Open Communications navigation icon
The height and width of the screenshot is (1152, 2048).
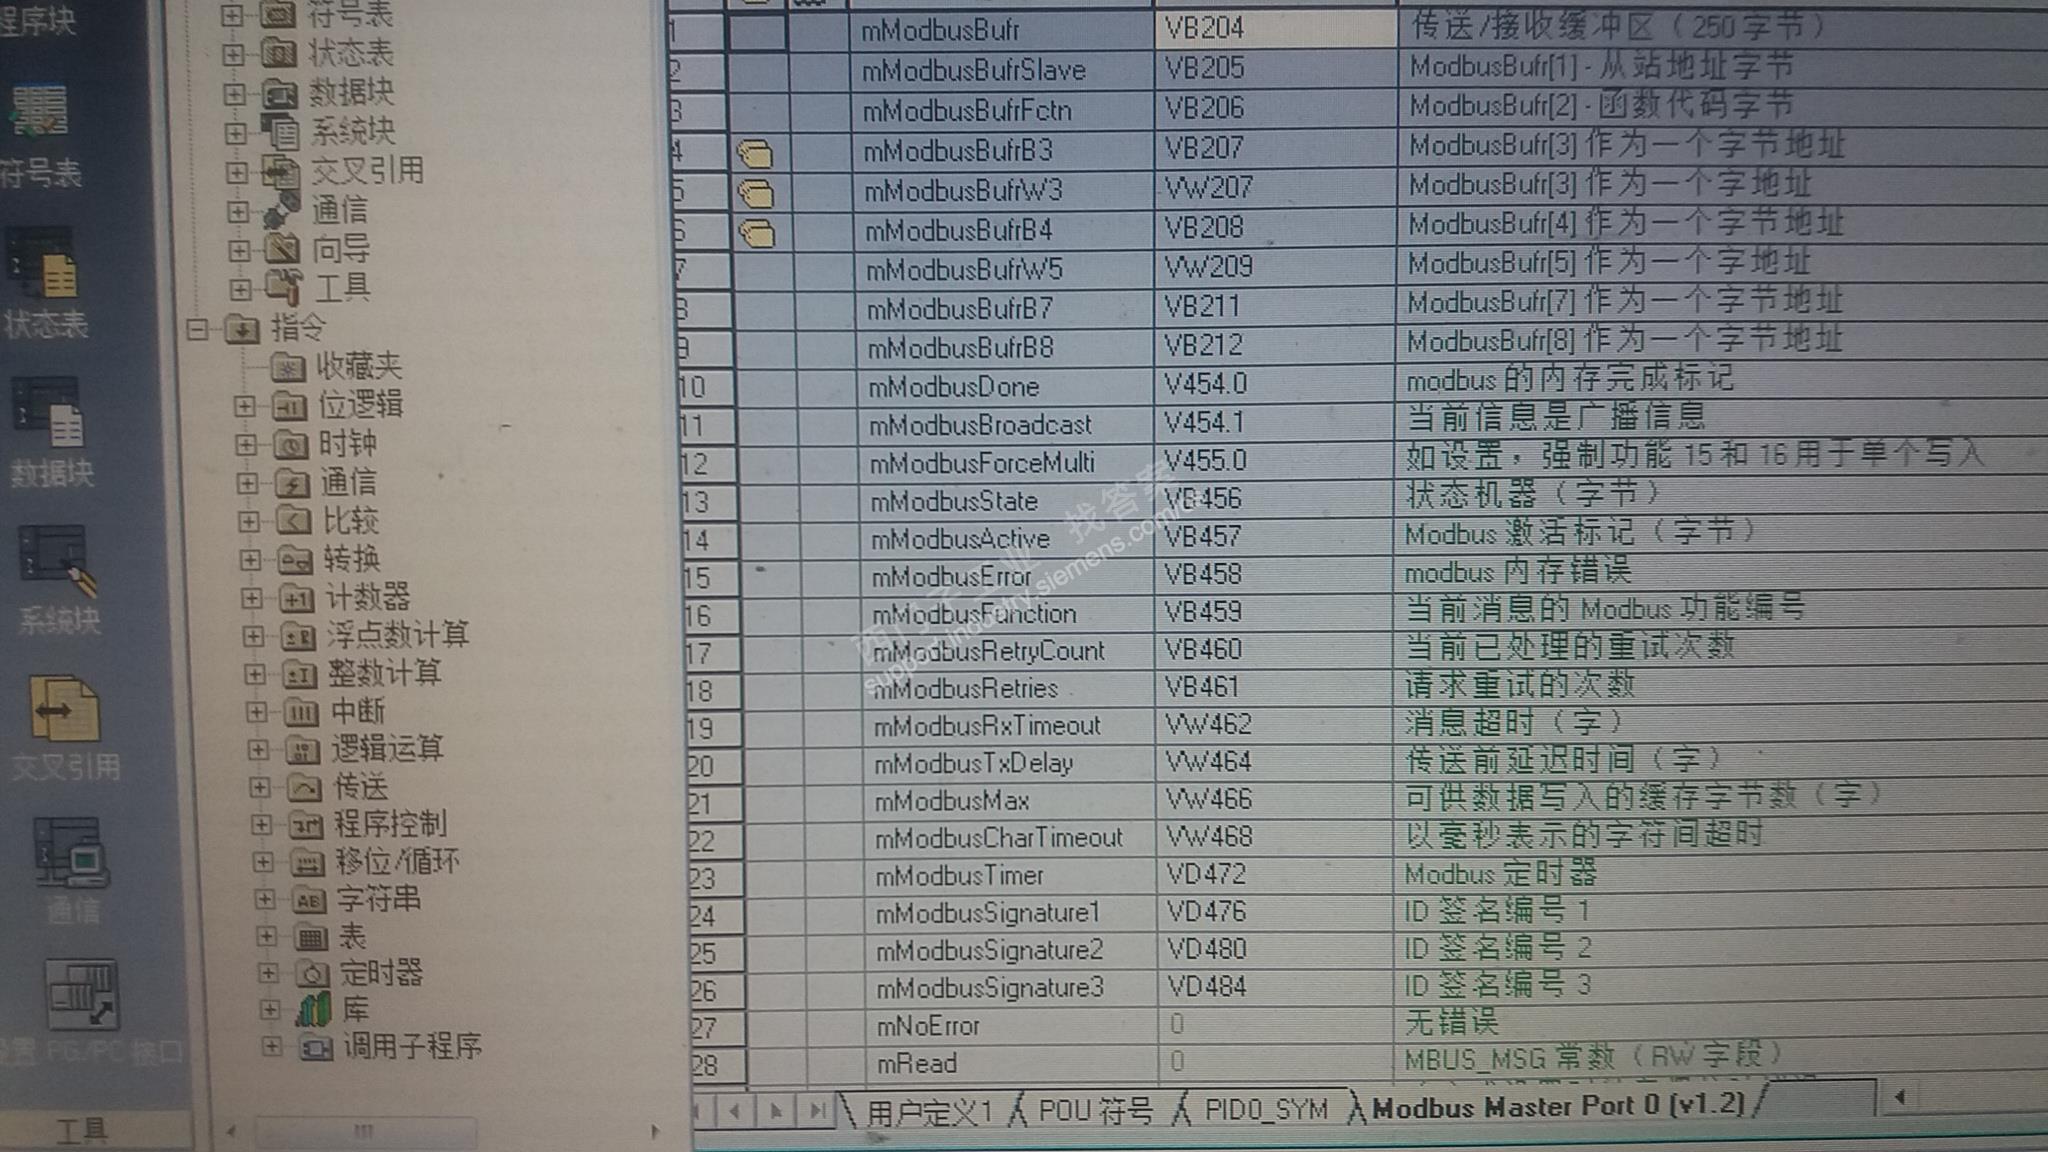pyautogui.click(x=71, y=853)
